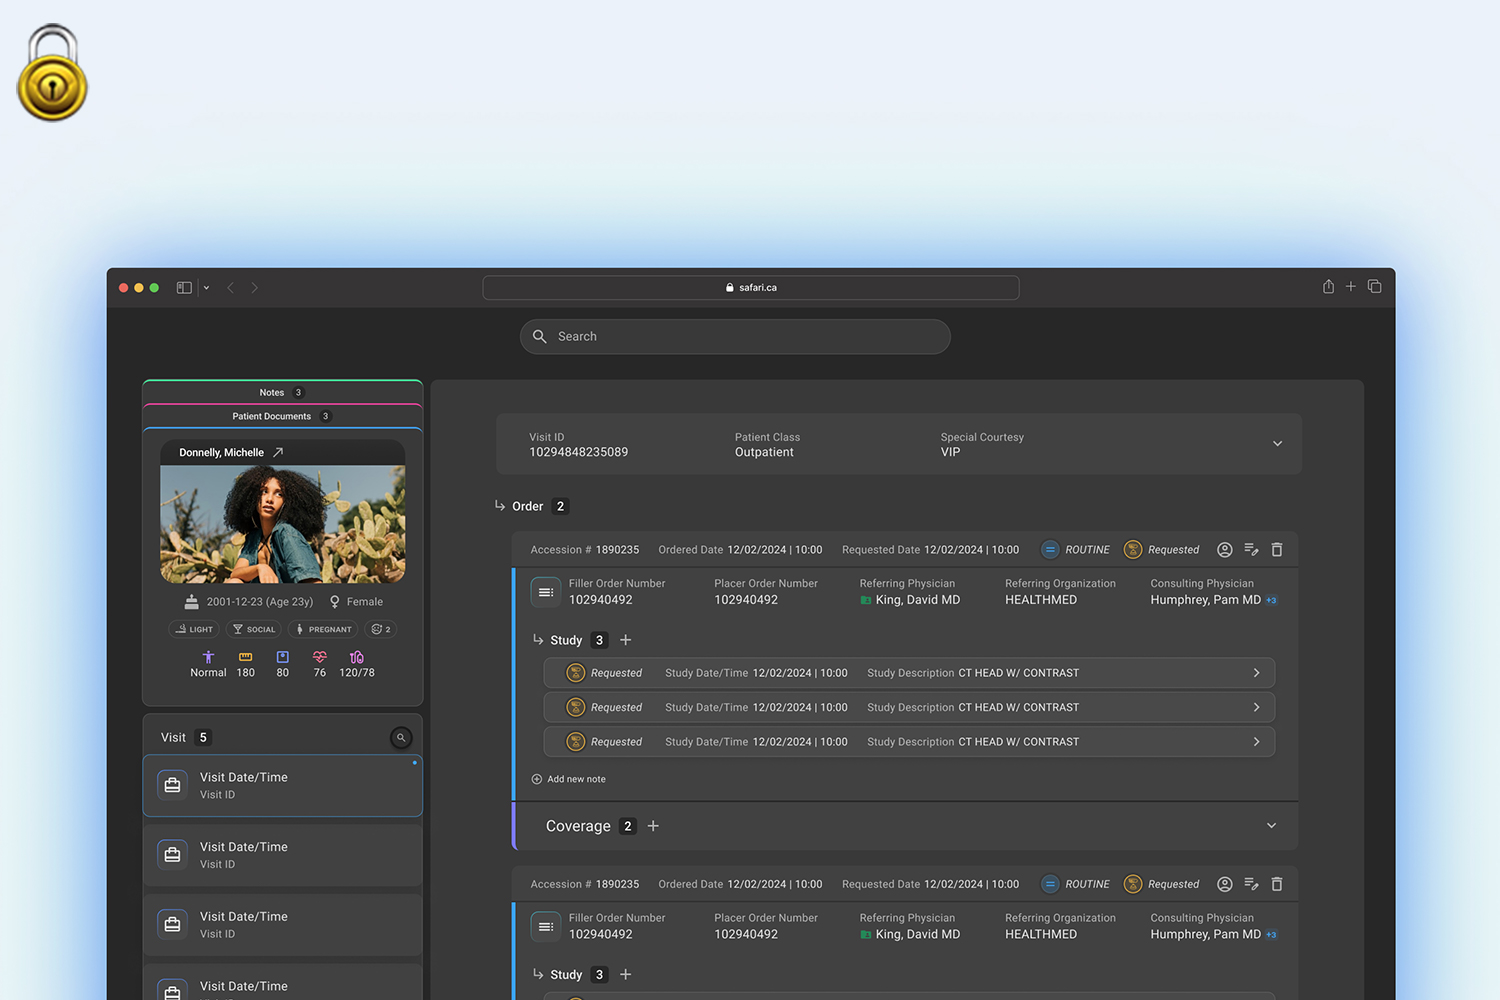
Task: Switch to the Patient Documents tab
Action: (283, 416)
